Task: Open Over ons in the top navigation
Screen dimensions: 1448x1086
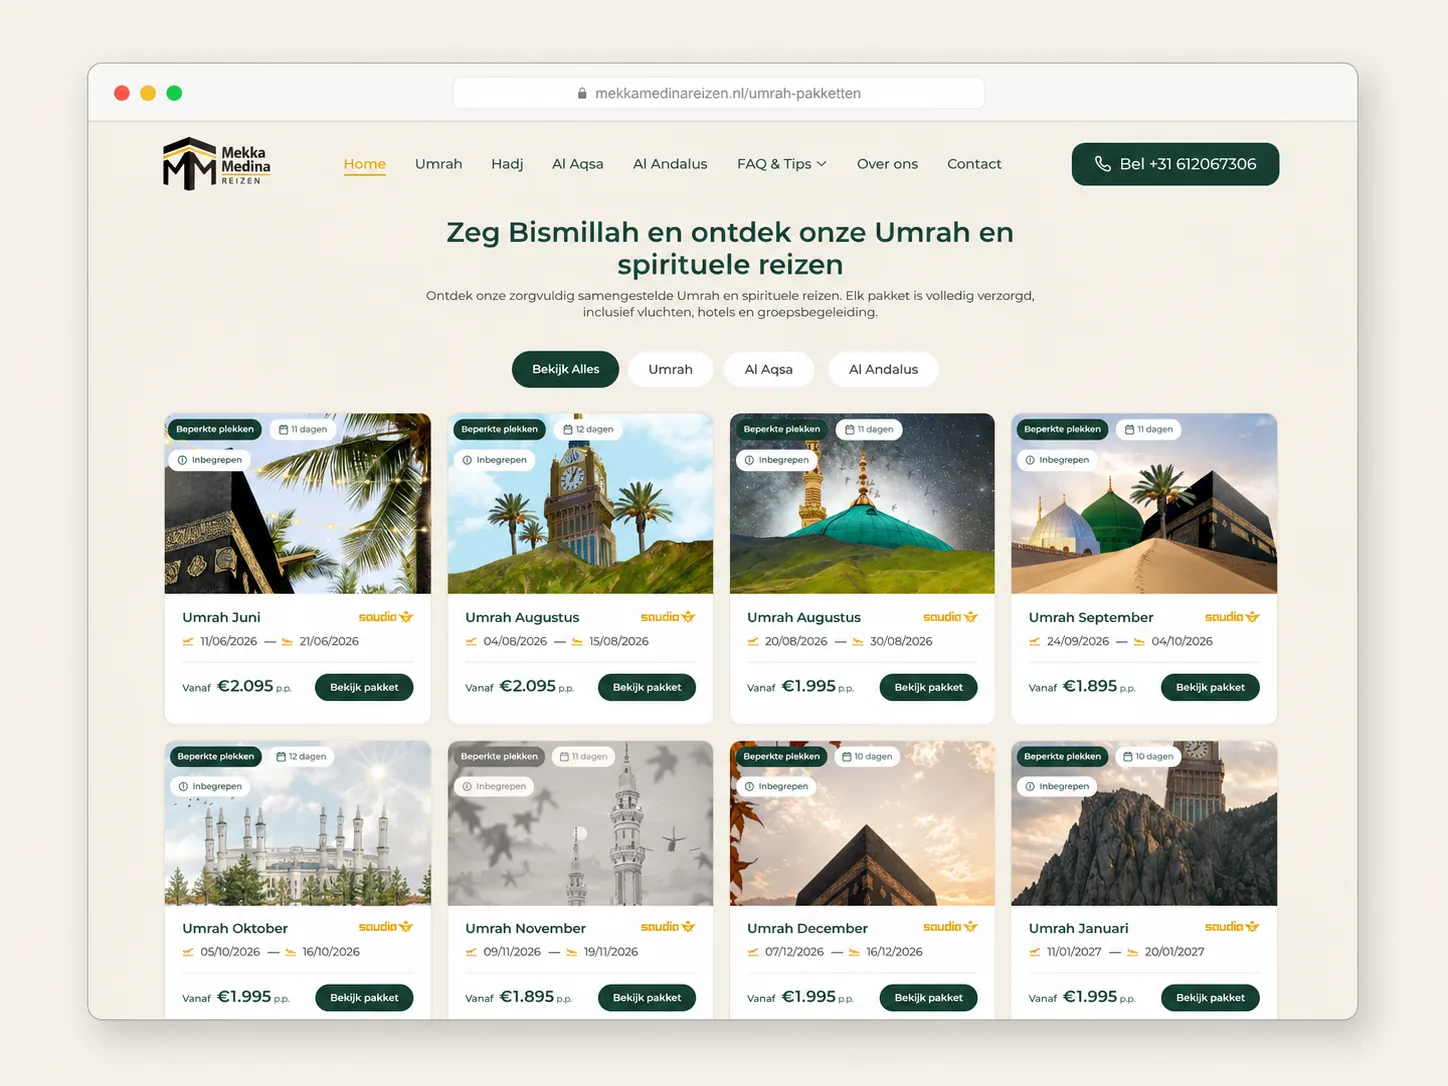Action: click(x=887, y=164)
